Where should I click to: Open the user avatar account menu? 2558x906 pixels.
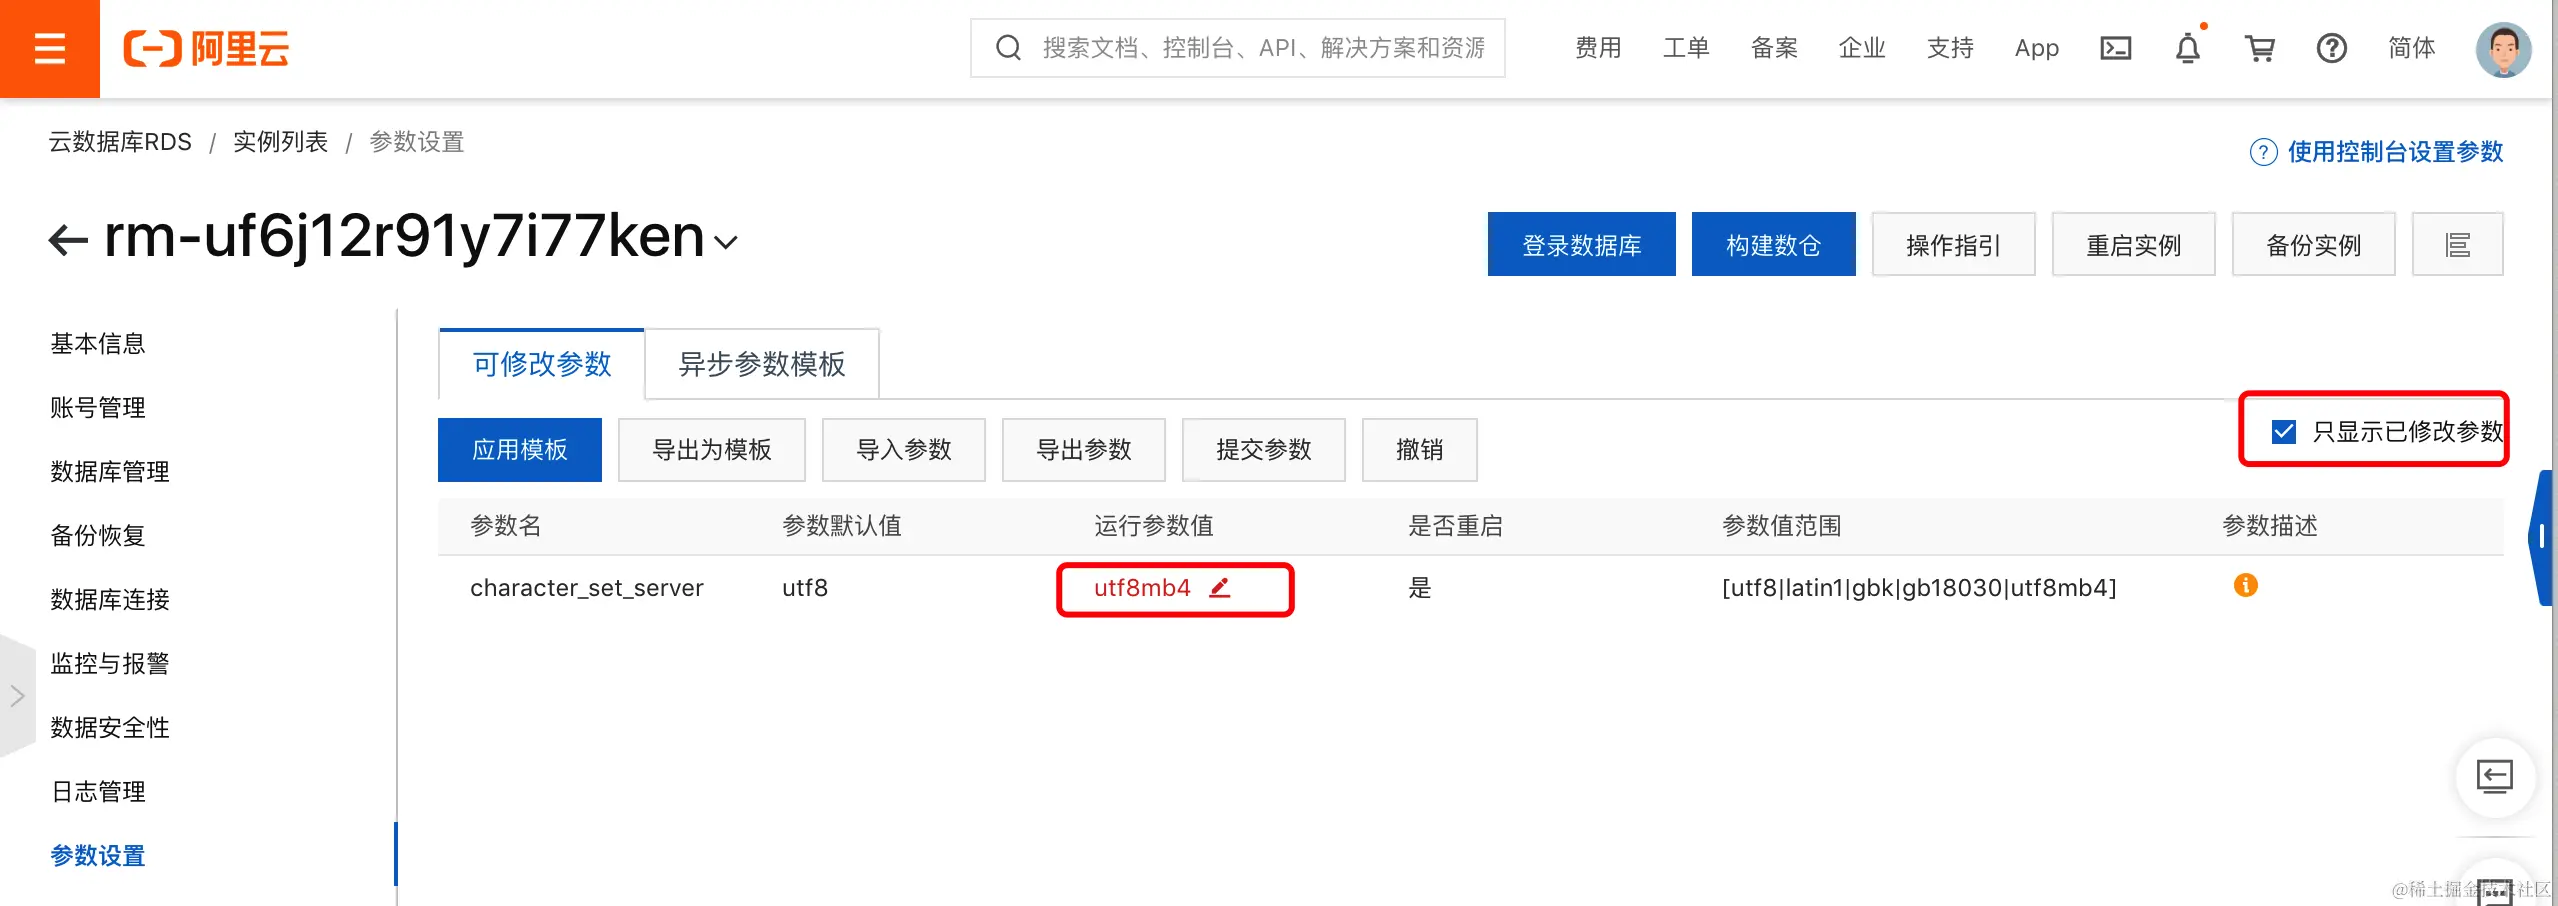(x=2503, y=49)
